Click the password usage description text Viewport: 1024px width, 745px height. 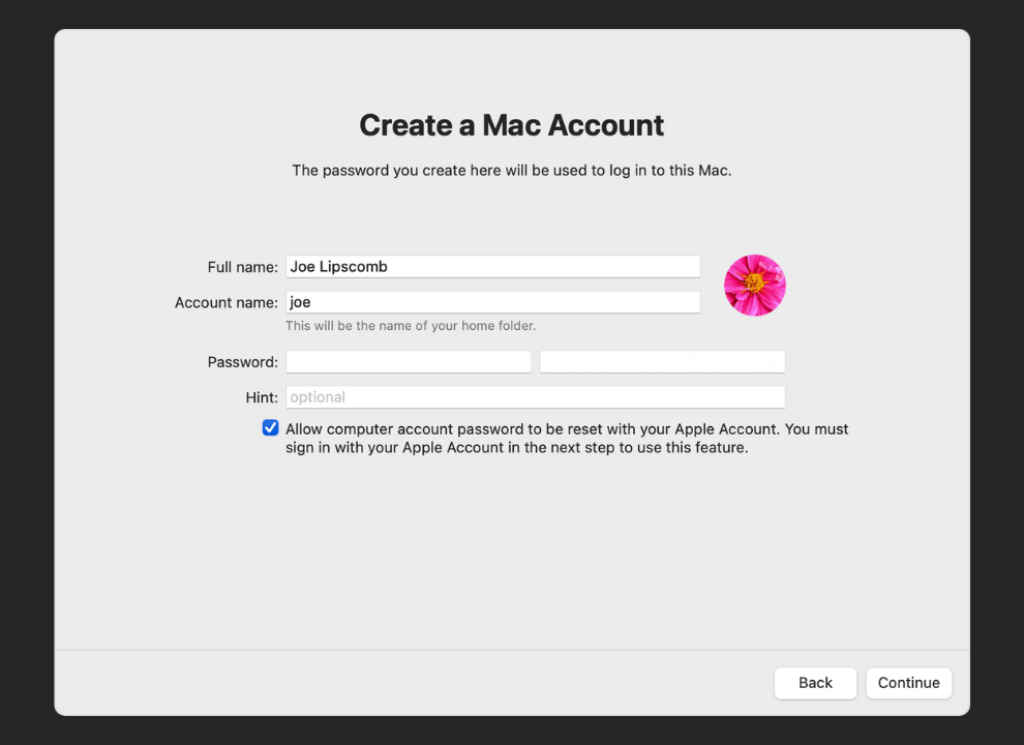511,170
